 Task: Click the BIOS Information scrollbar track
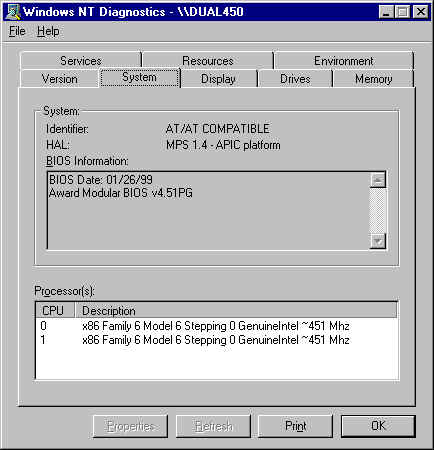click(x=378, y=210)
